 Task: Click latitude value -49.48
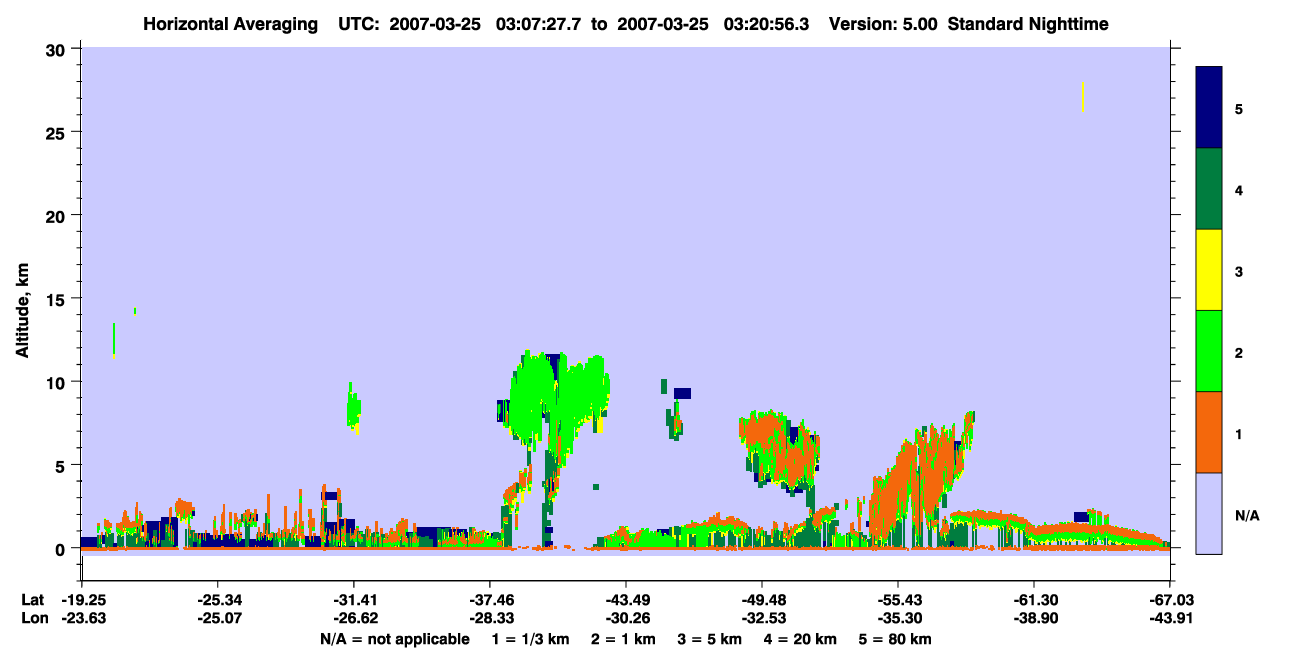tap(762, 600)
